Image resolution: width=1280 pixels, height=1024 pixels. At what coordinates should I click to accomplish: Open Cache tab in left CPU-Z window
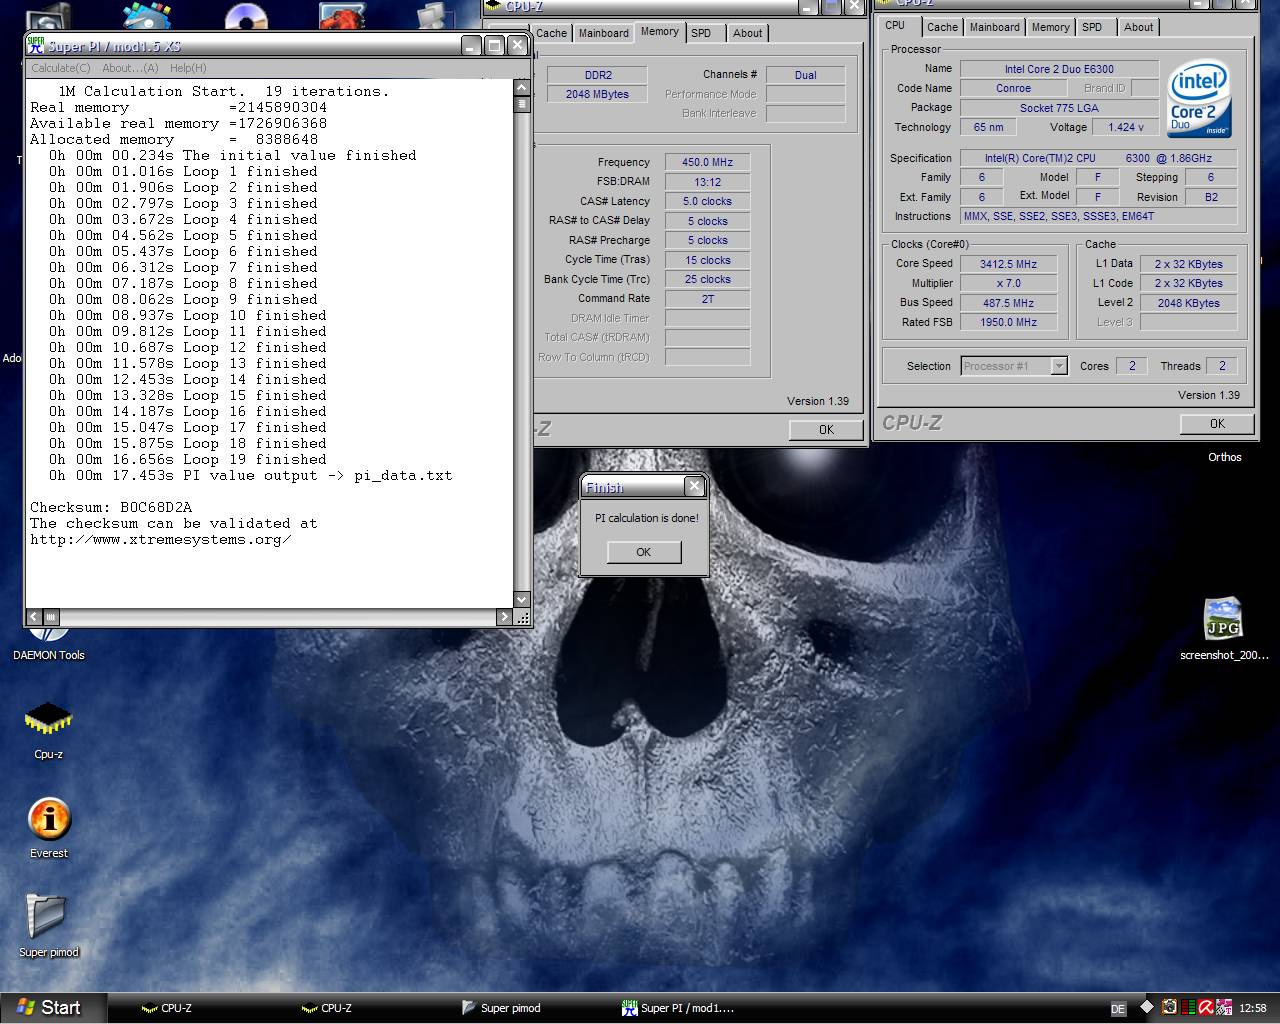point(551,33)
